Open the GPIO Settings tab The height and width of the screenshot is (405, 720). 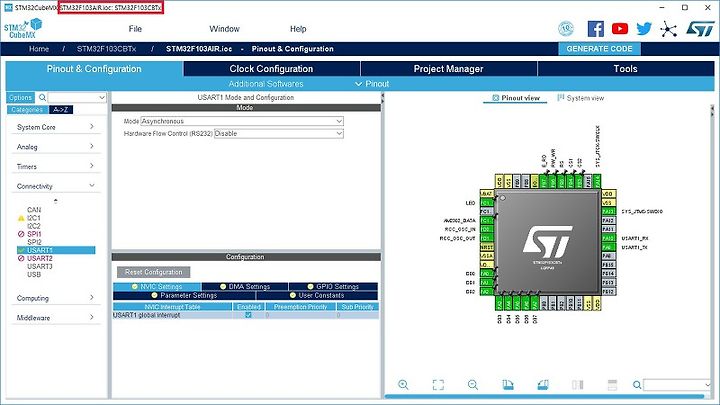[333, 287]
